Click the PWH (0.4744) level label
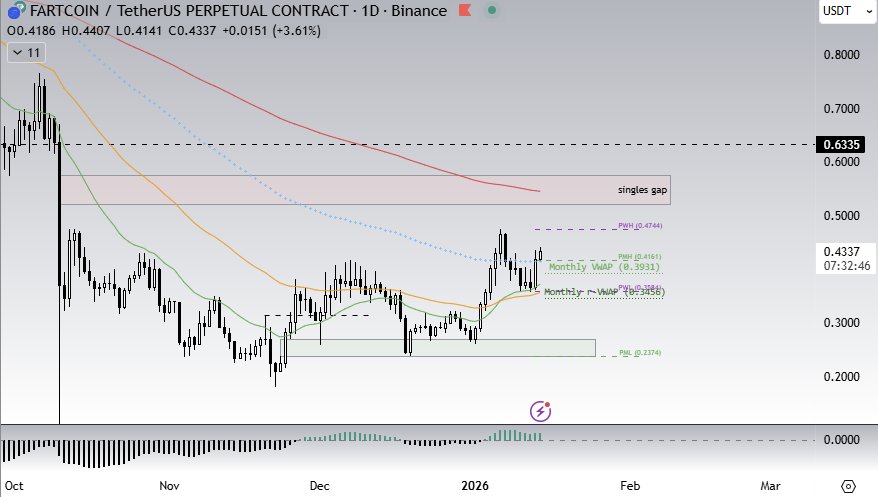Image resolution: width=878 pixels, height=497 pixels. point(640,226)
